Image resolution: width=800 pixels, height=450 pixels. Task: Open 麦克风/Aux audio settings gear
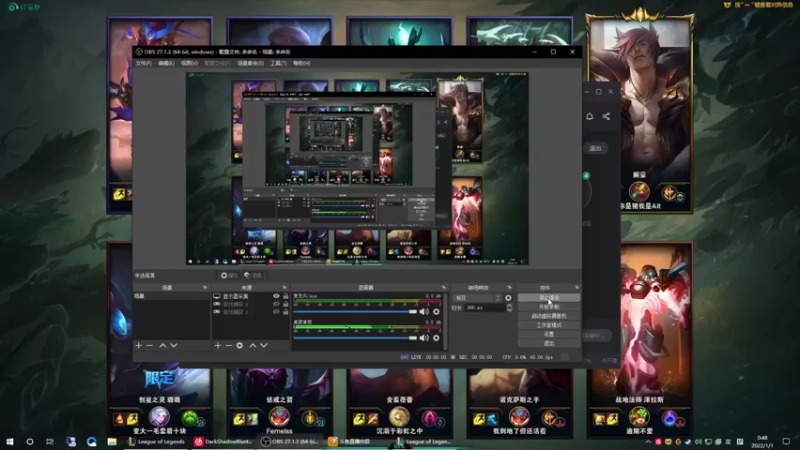(436, 312)
